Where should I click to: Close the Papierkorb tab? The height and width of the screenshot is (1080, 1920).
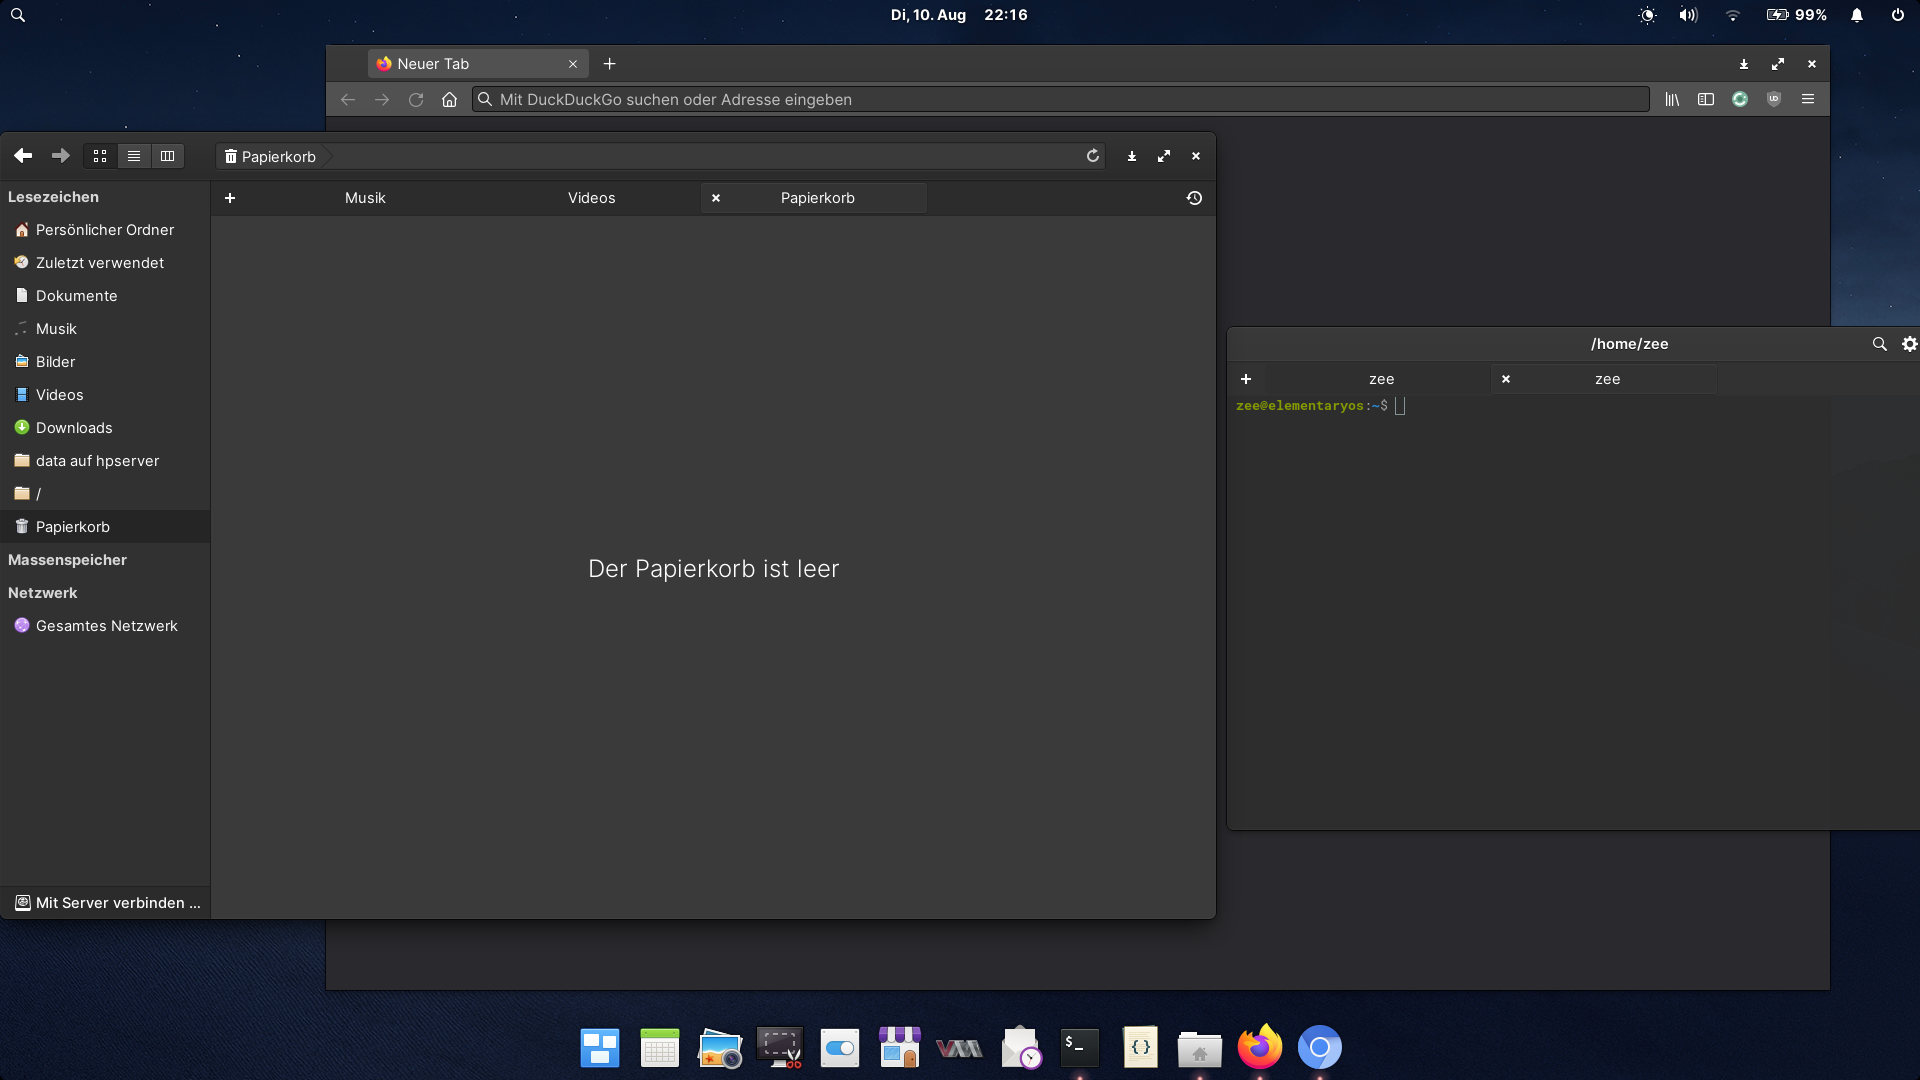(716, 198)
